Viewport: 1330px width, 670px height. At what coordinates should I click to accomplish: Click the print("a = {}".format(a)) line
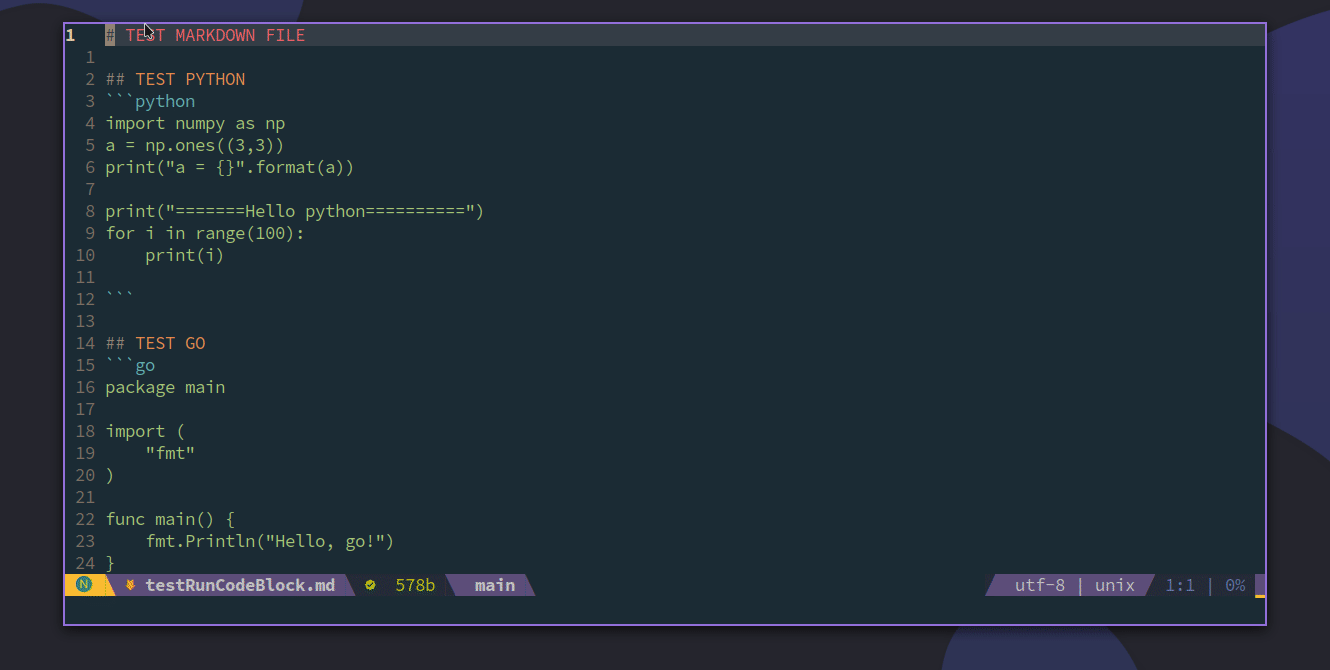tap(230, 167)
